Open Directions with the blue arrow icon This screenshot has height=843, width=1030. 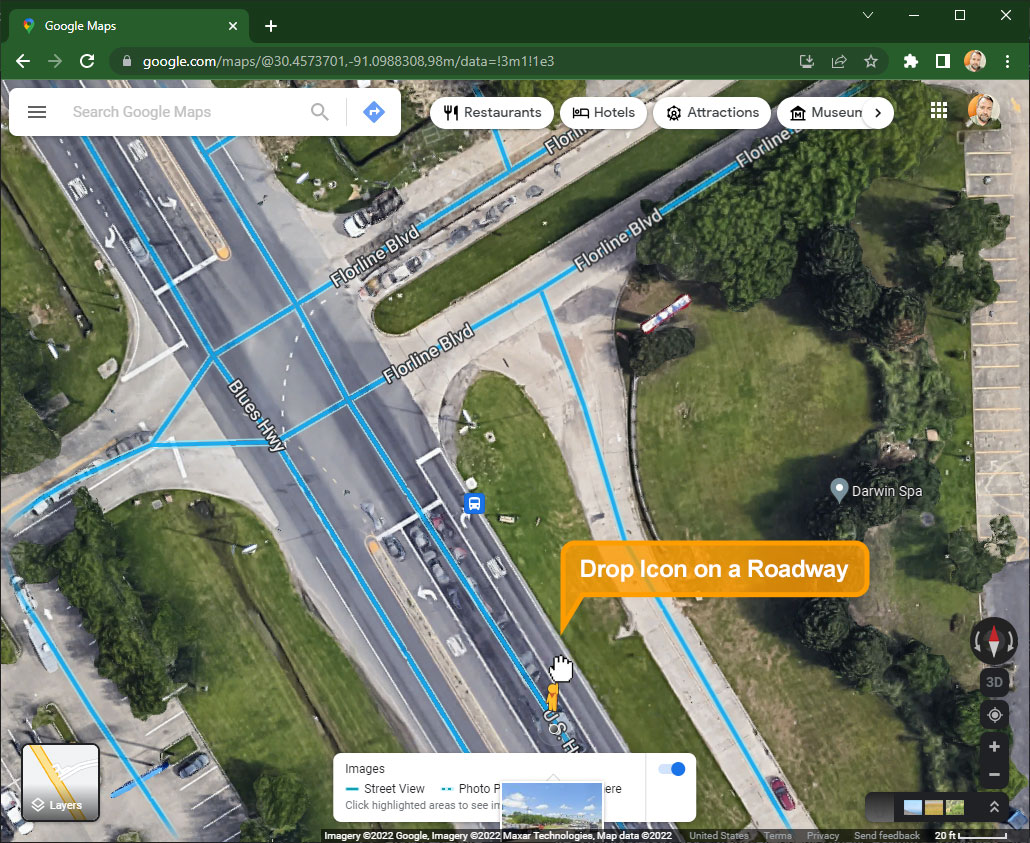[x=374, y=112]
